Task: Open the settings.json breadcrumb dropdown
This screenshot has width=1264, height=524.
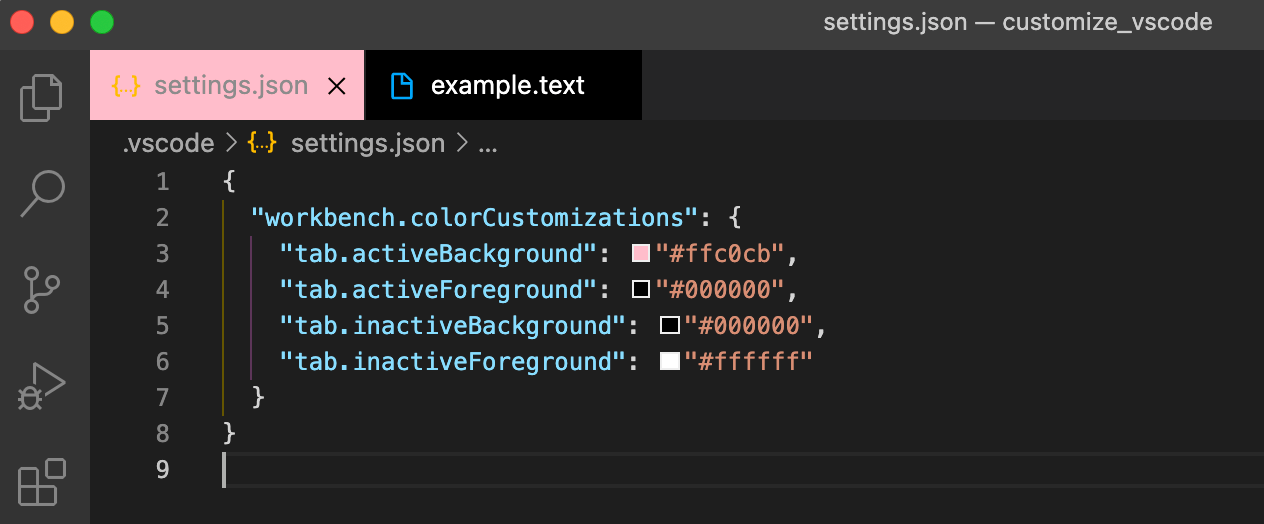Action: coord(367,143)
